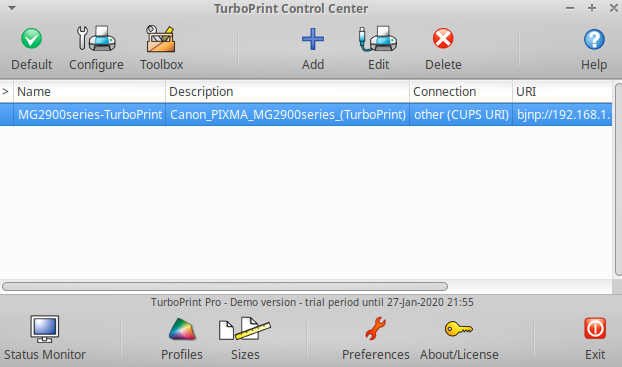This screenshot has height=367, width=622.
Task: Open the Configure printer tool
Action: pyautogui.click(x=96, y=48)
